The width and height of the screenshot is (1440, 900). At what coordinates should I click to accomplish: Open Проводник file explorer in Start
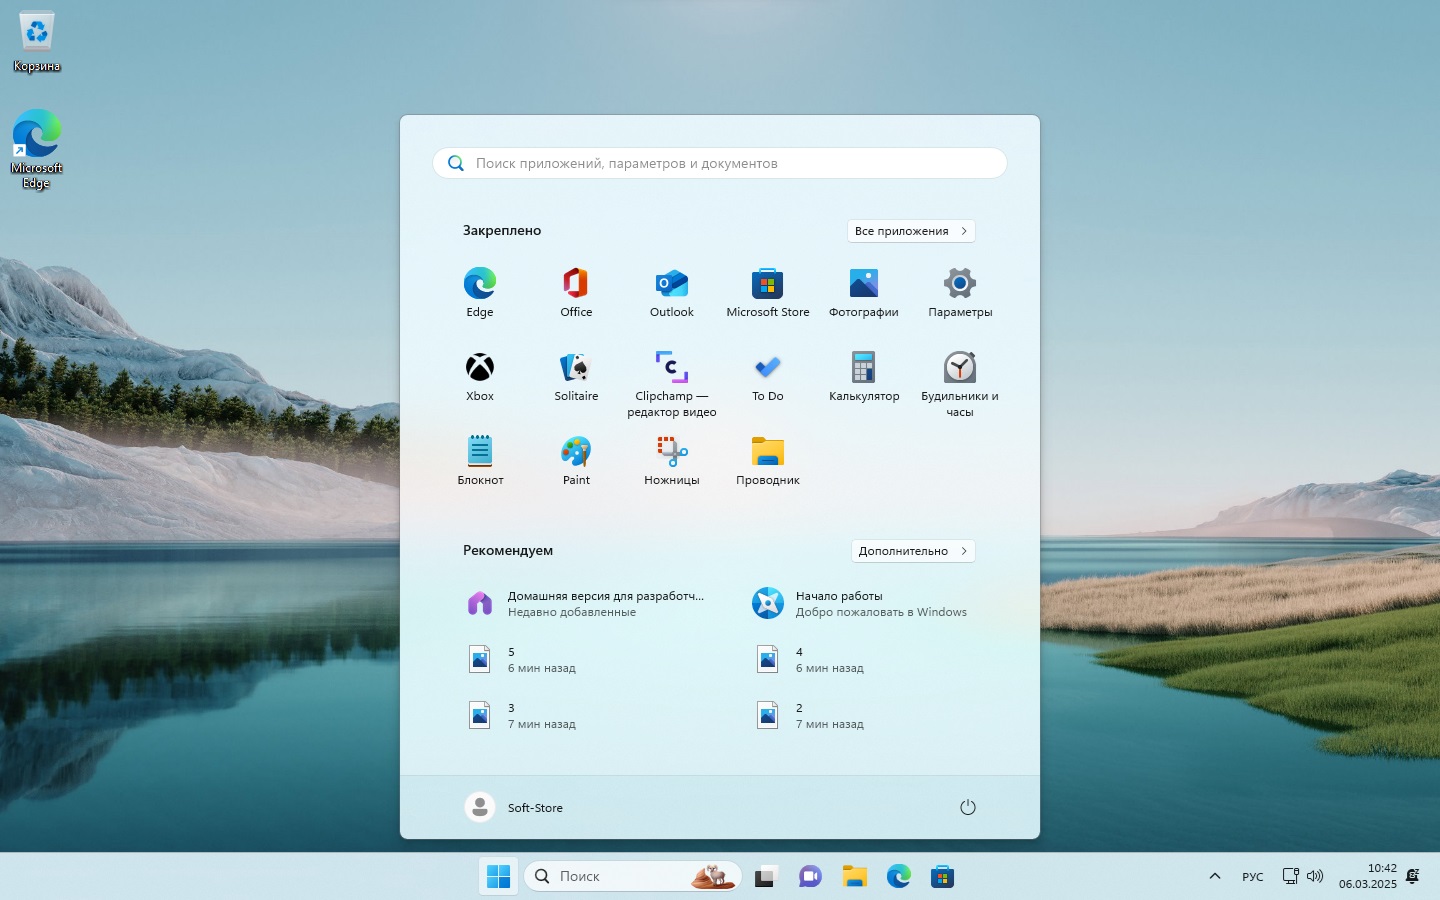768,460
